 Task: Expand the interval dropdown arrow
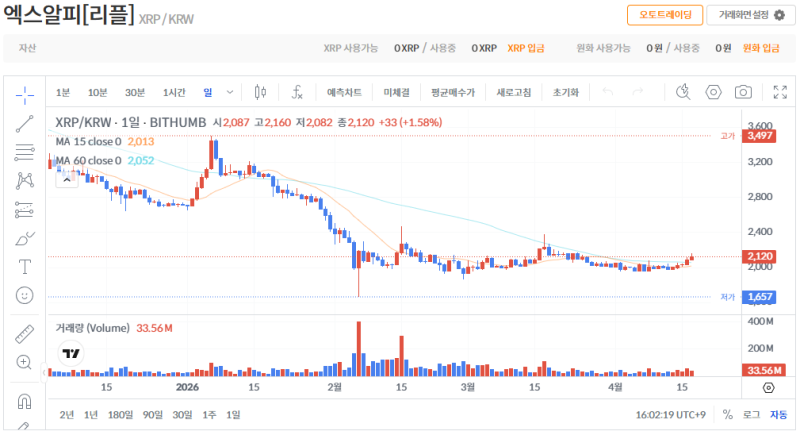coord(230,92)
